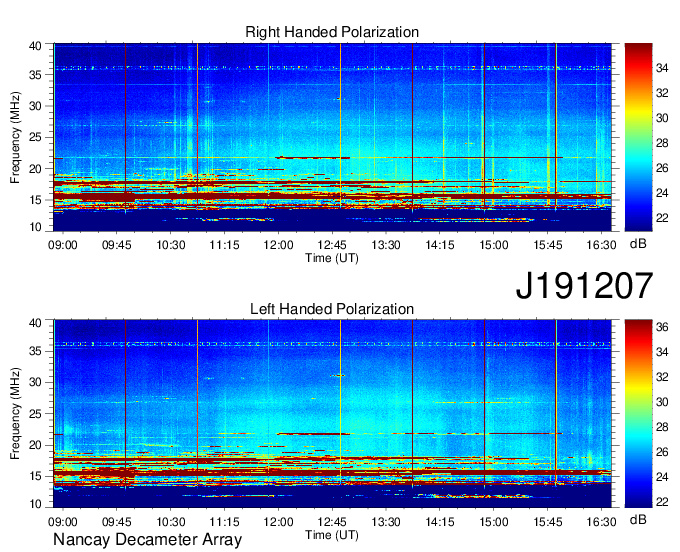The image size is (680, 552).
Task: Click 09:00 tick on bottom plot time axis
Action: coord(63,522)
